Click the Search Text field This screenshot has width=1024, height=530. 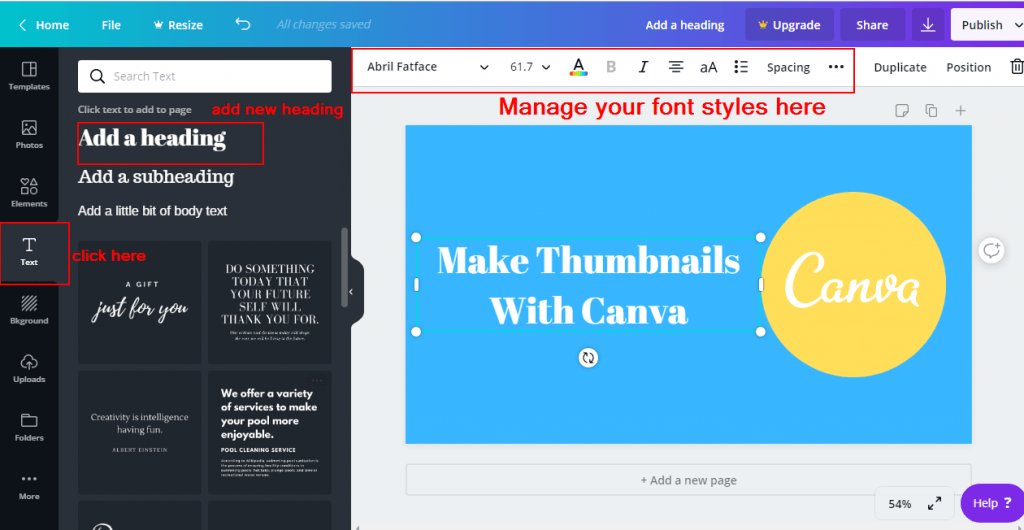(x=204, y=76)
